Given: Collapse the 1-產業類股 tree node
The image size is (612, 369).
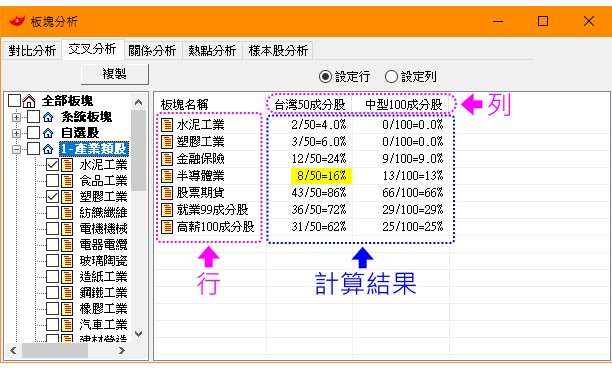Looking at the screenshot, I should click(16, 149).
